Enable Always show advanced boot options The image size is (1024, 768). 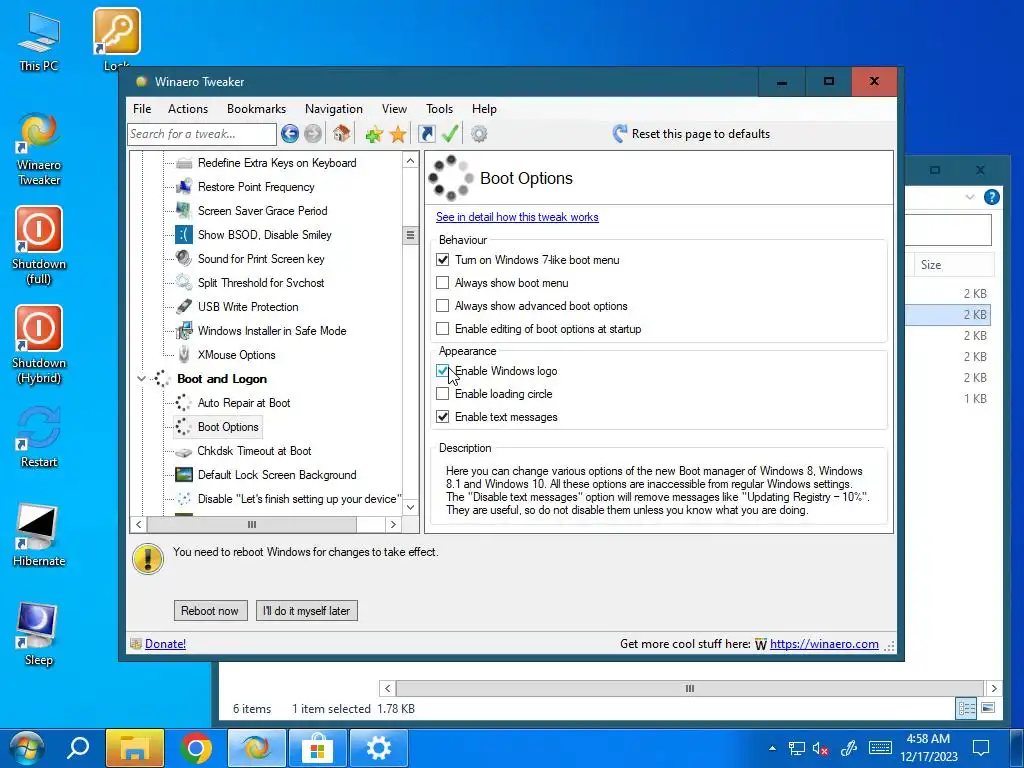pyautogui.click(x=443, y=306)
